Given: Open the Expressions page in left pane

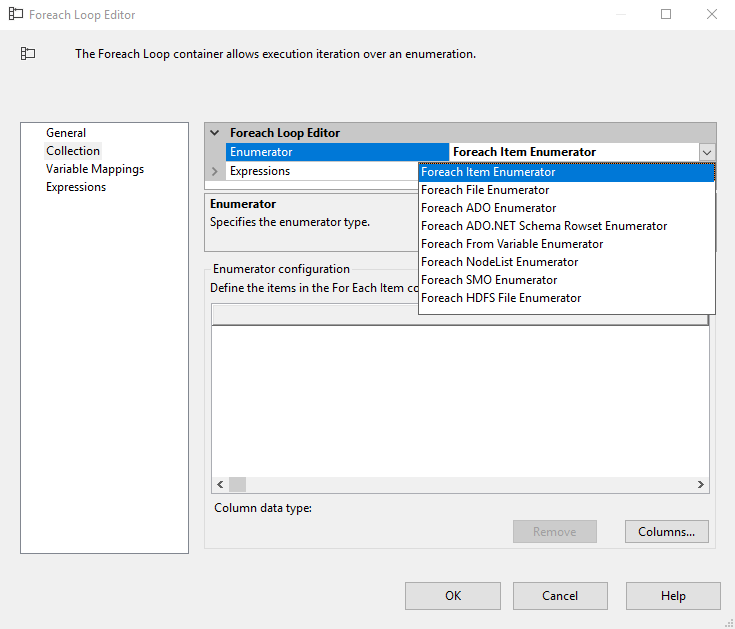Looking at the screenshot, I should coord(76,187).
